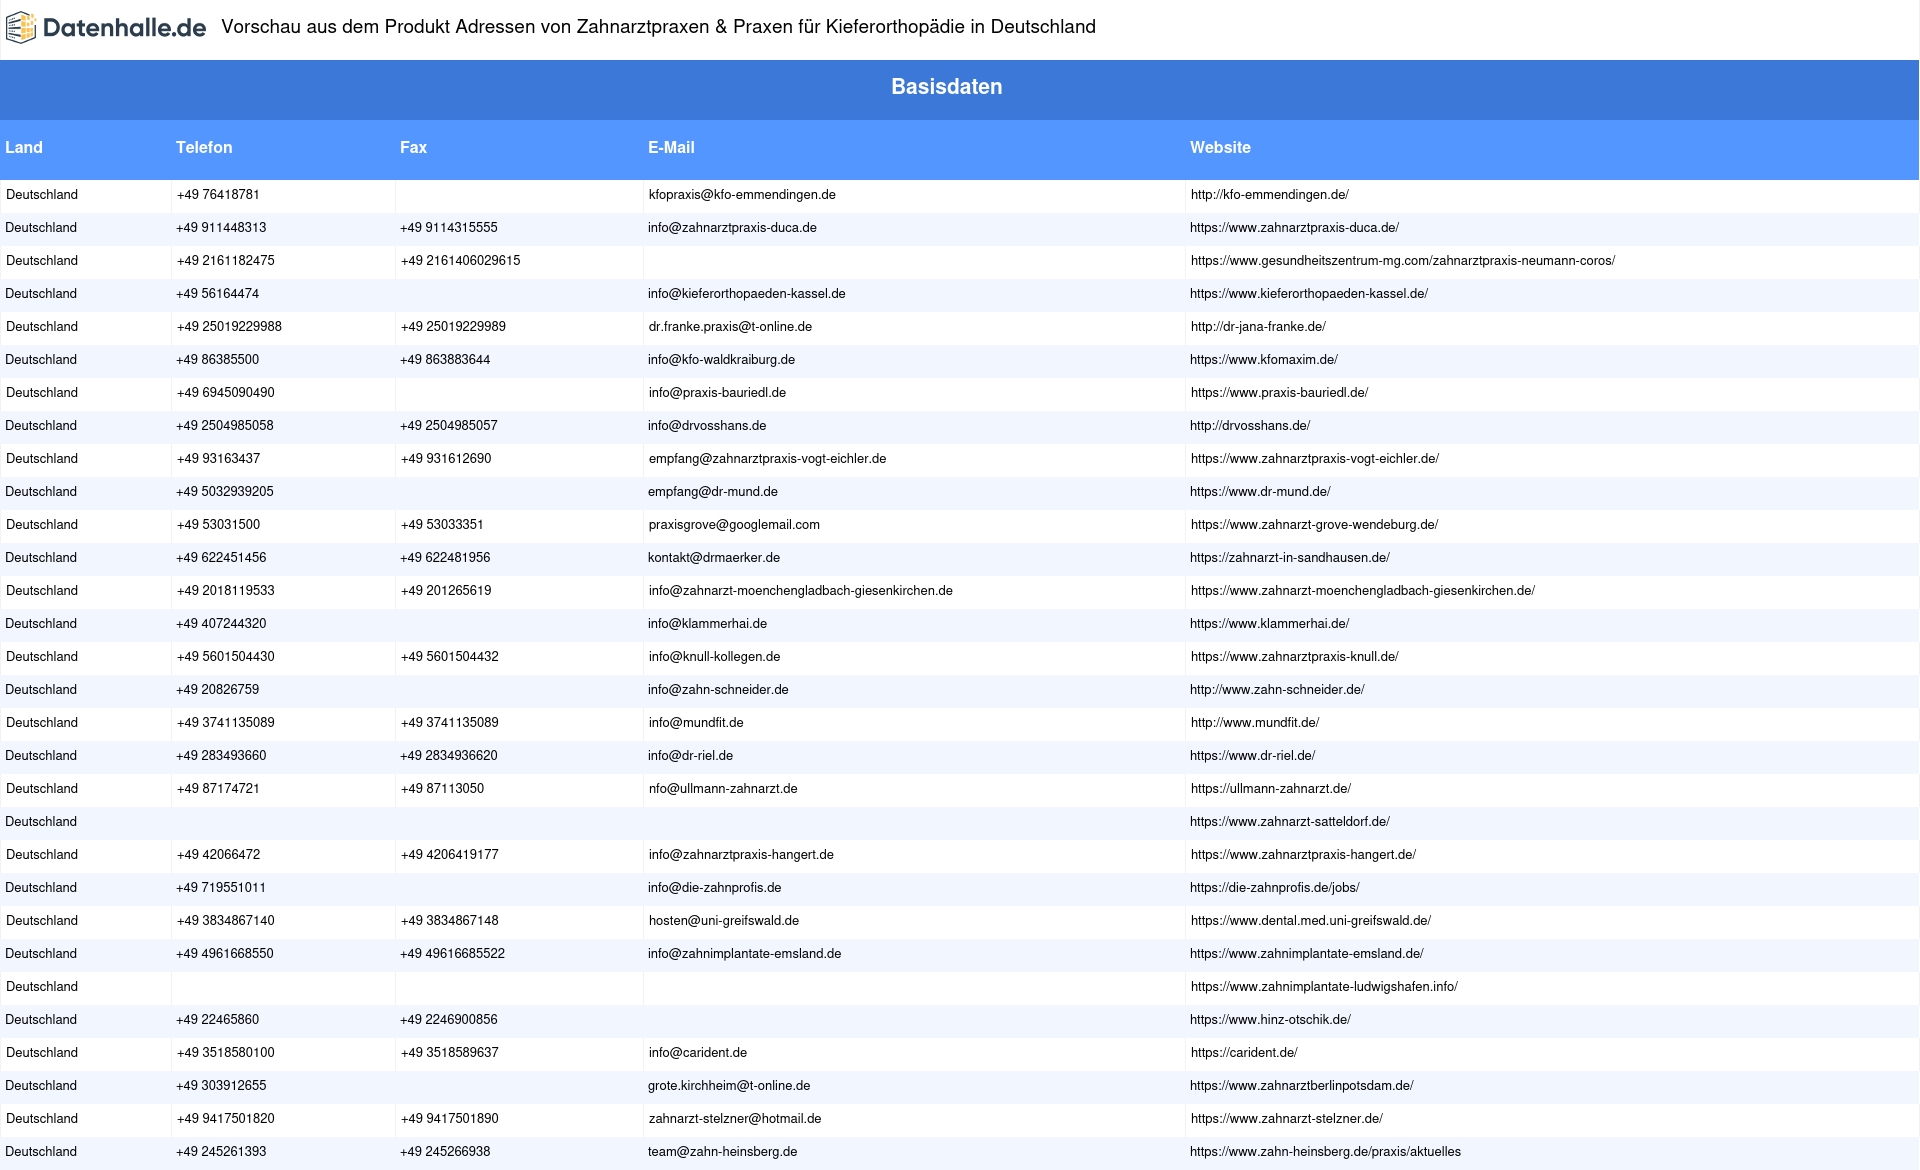Select email dr.franke.praxis@t-online.de
Viewport: 1920px width, 1170px height.
[x=730, y=327]
